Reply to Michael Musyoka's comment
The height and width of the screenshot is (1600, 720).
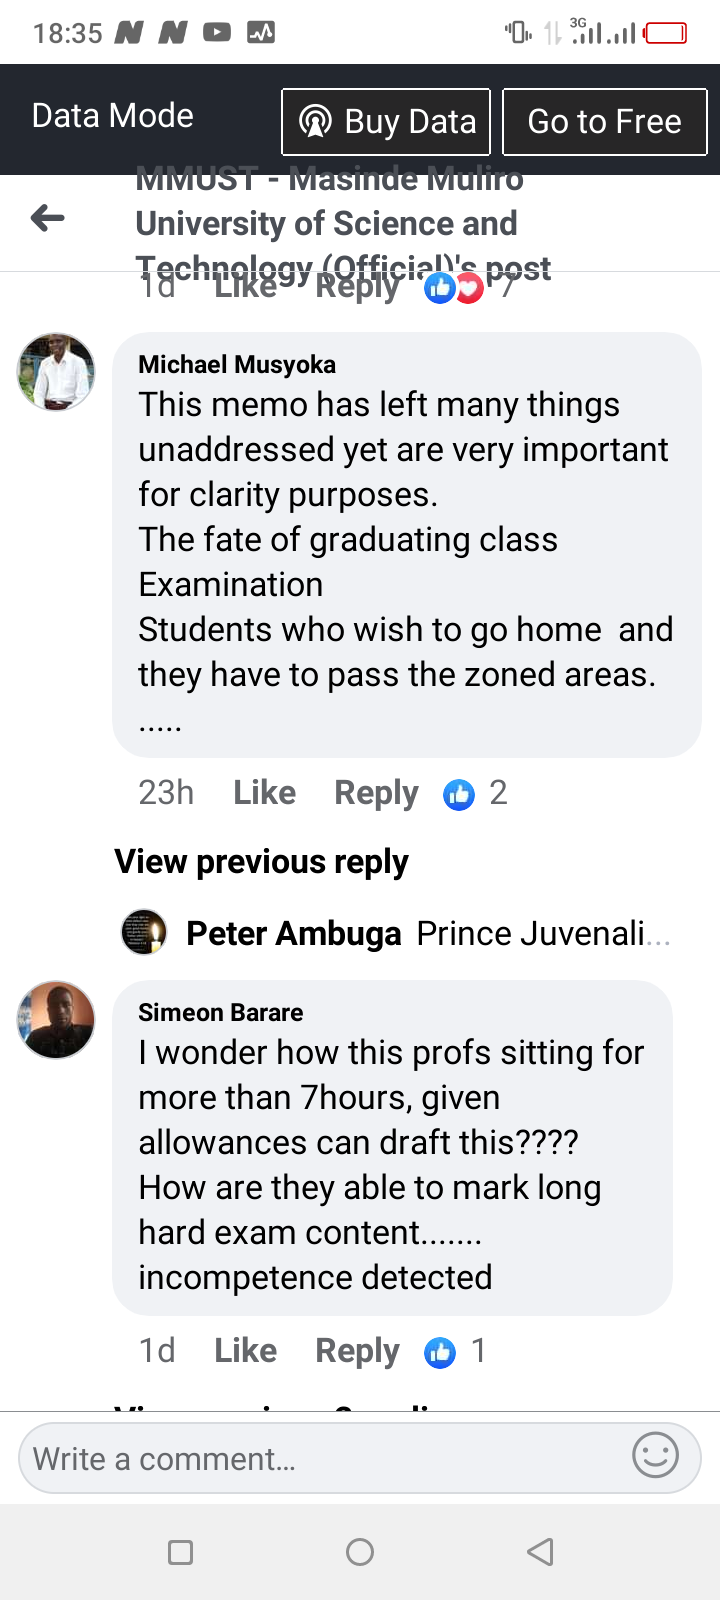[x=376, y=793]
